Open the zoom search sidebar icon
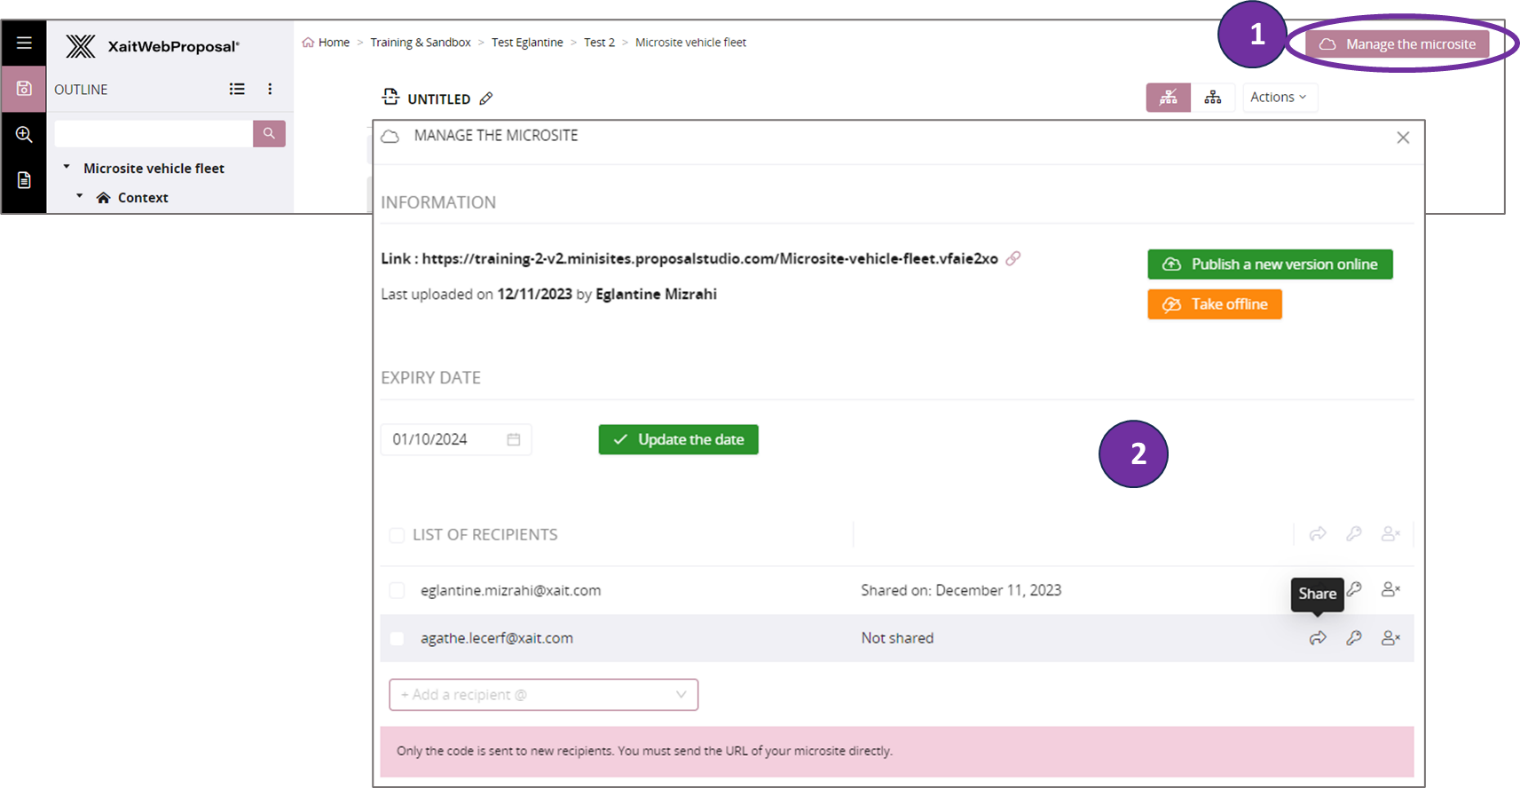 tap(24, 134)
